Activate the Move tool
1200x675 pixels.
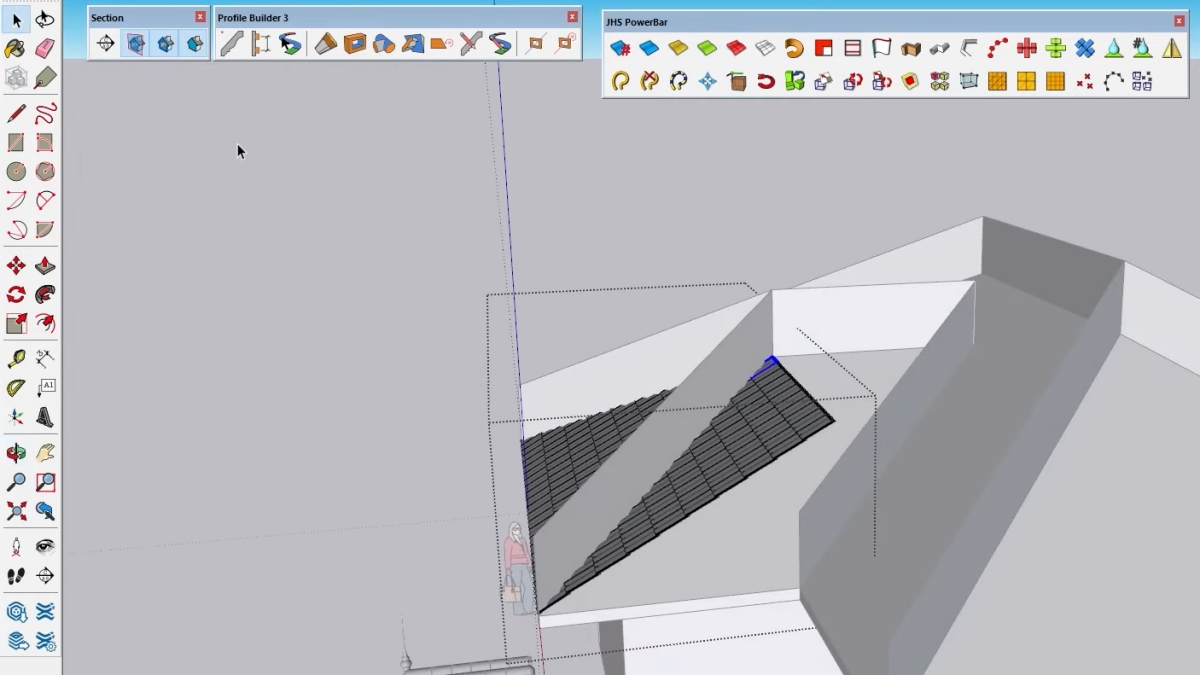pyautogui.click(x=16, y=265)
